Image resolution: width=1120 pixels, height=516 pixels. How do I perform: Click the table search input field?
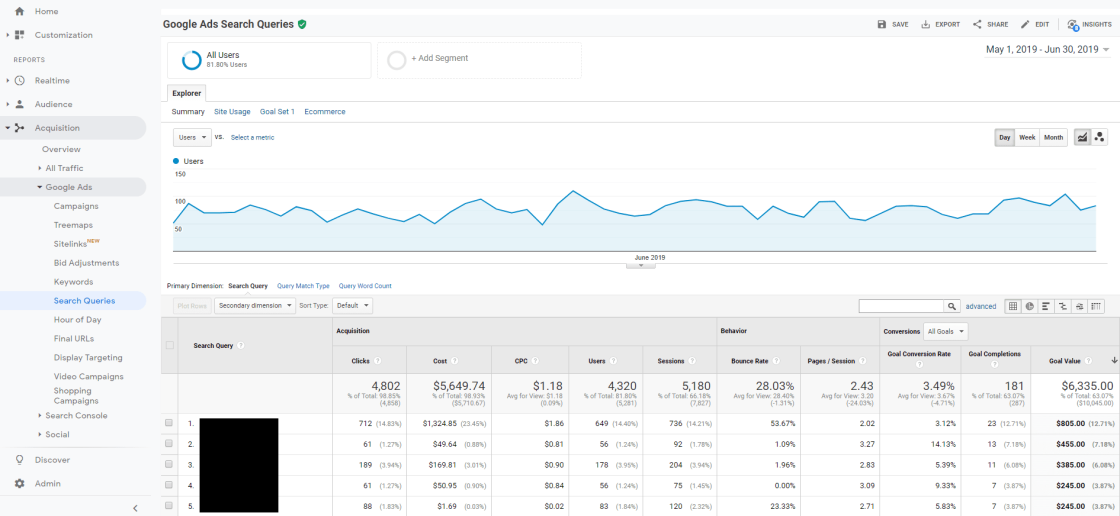click(x=900, y=306)
